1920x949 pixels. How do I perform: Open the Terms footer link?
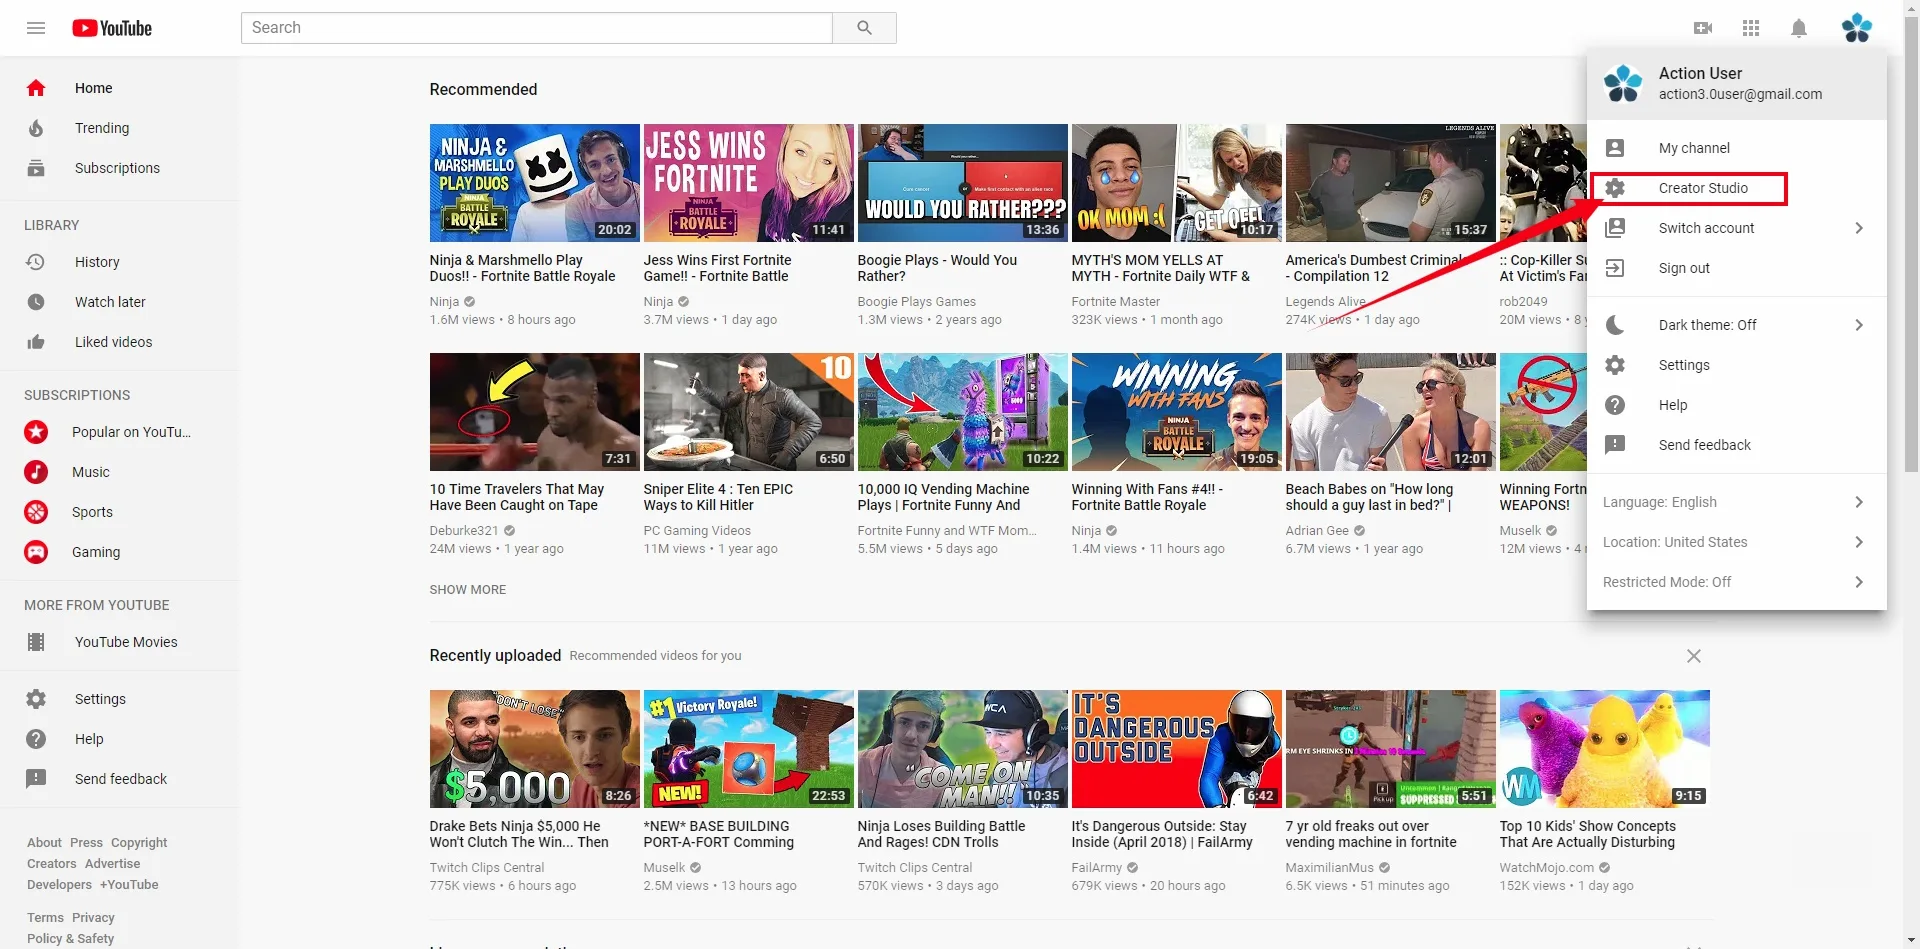tap(45, 918)
